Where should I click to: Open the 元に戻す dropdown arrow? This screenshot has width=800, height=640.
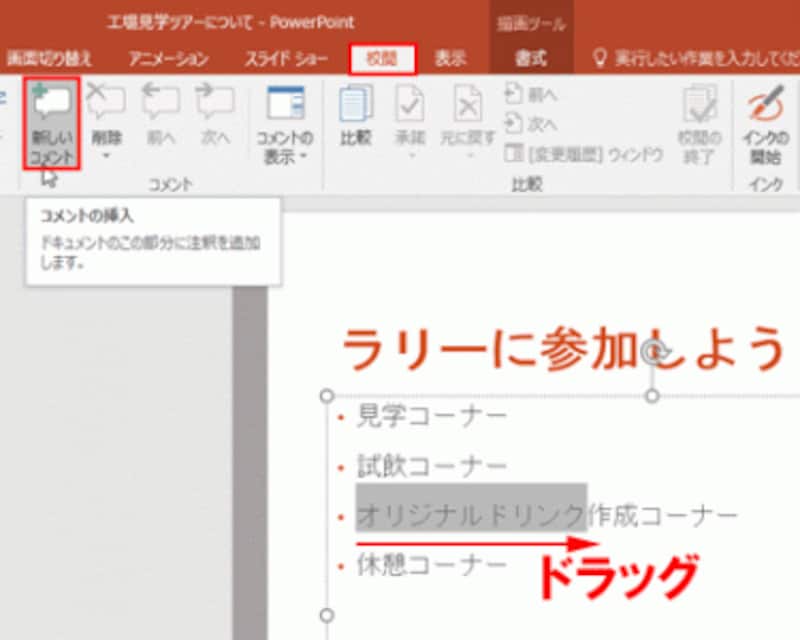coord(469,156)
